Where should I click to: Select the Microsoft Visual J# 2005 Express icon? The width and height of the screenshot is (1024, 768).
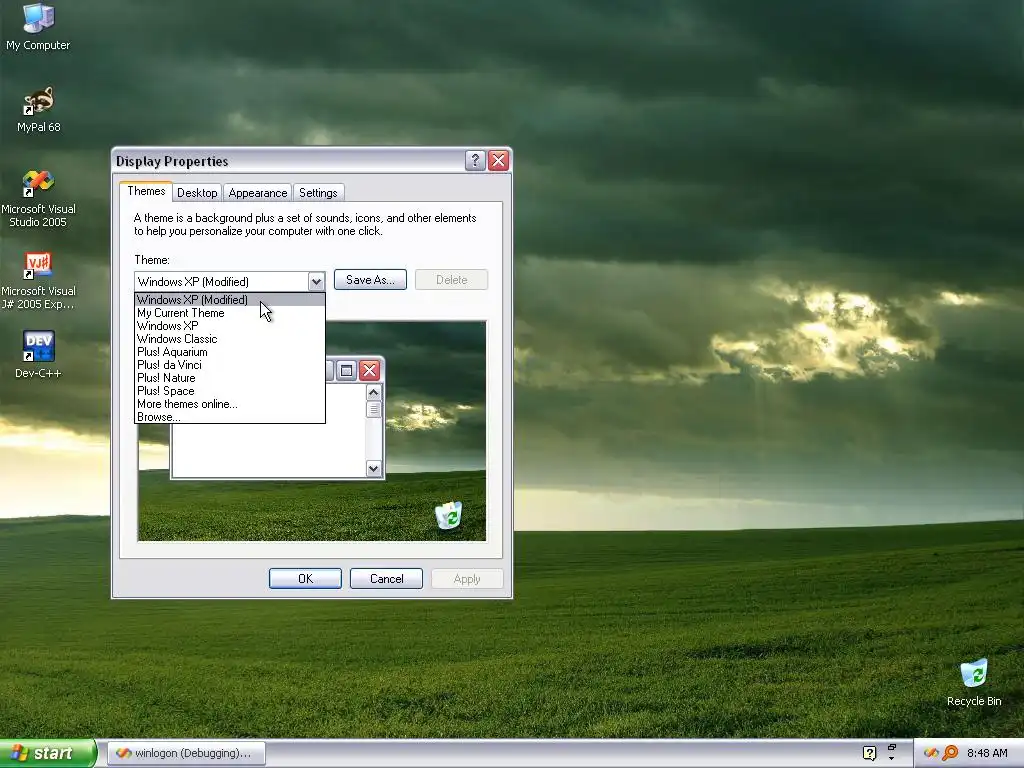click(x=38, y=281)
